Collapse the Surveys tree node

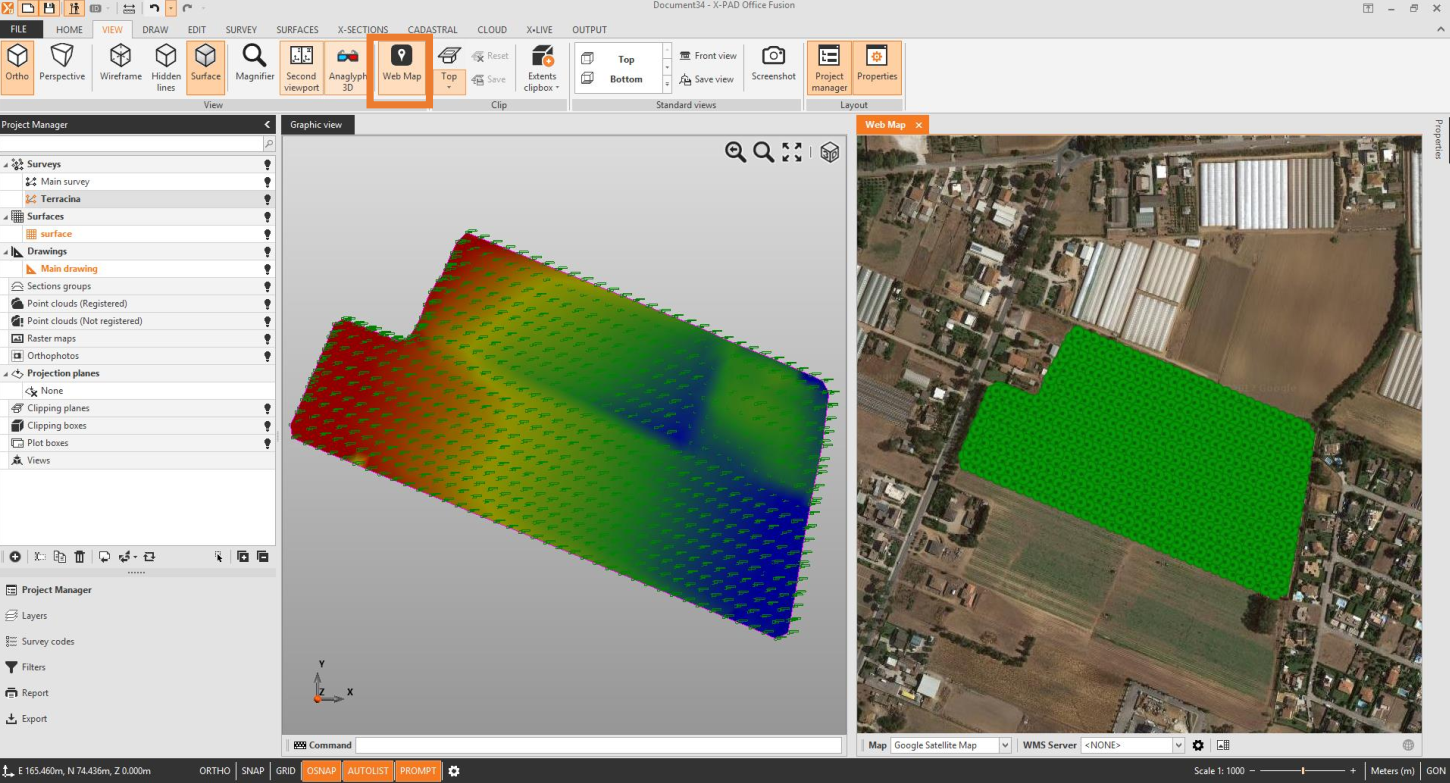[x=6, y=165]
